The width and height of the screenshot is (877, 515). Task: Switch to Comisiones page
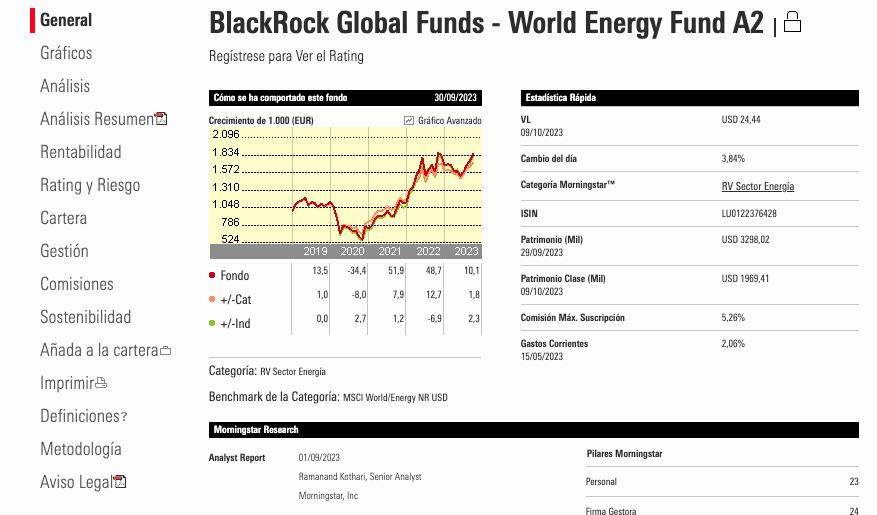tap(77, 284)
